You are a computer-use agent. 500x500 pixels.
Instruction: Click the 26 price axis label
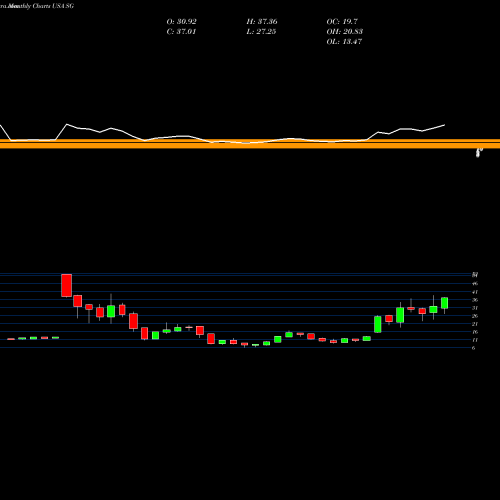pyautogui.click(x=475, y=316)
